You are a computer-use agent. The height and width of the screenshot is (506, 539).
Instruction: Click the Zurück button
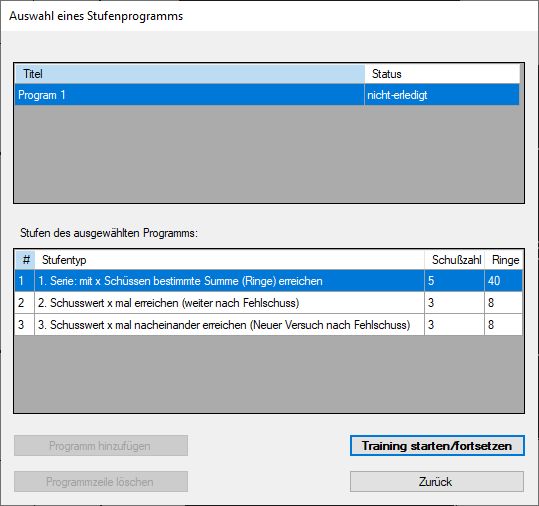(x=437, y=481)
